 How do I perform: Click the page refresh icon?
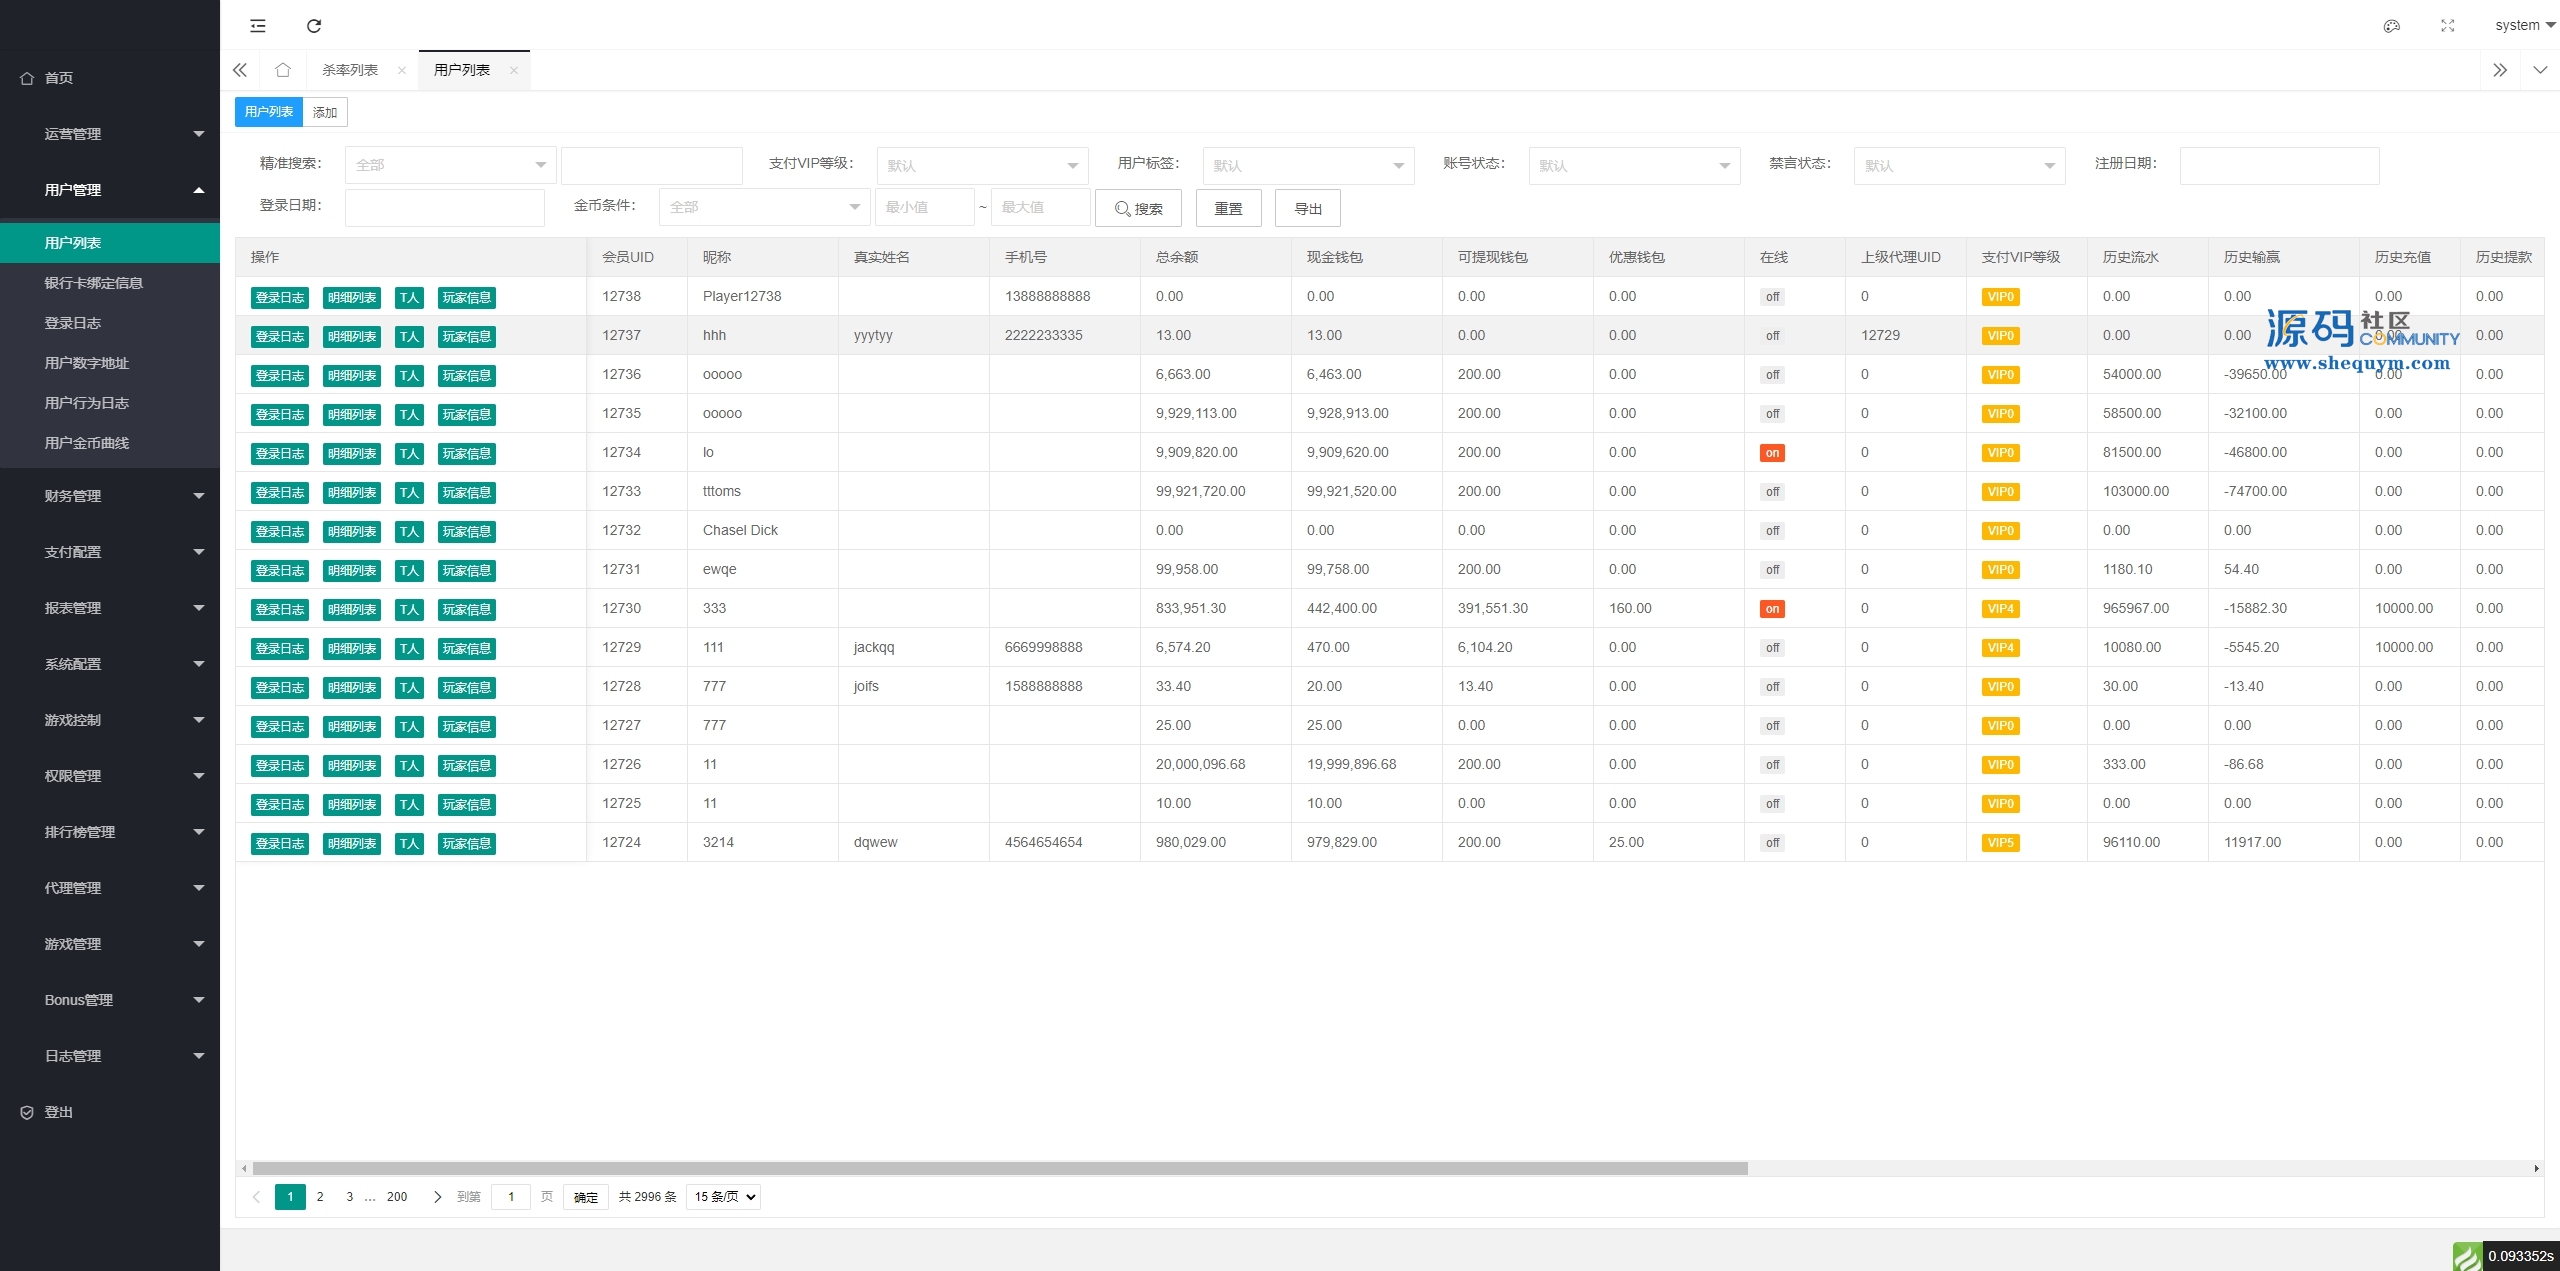[314, 26]
